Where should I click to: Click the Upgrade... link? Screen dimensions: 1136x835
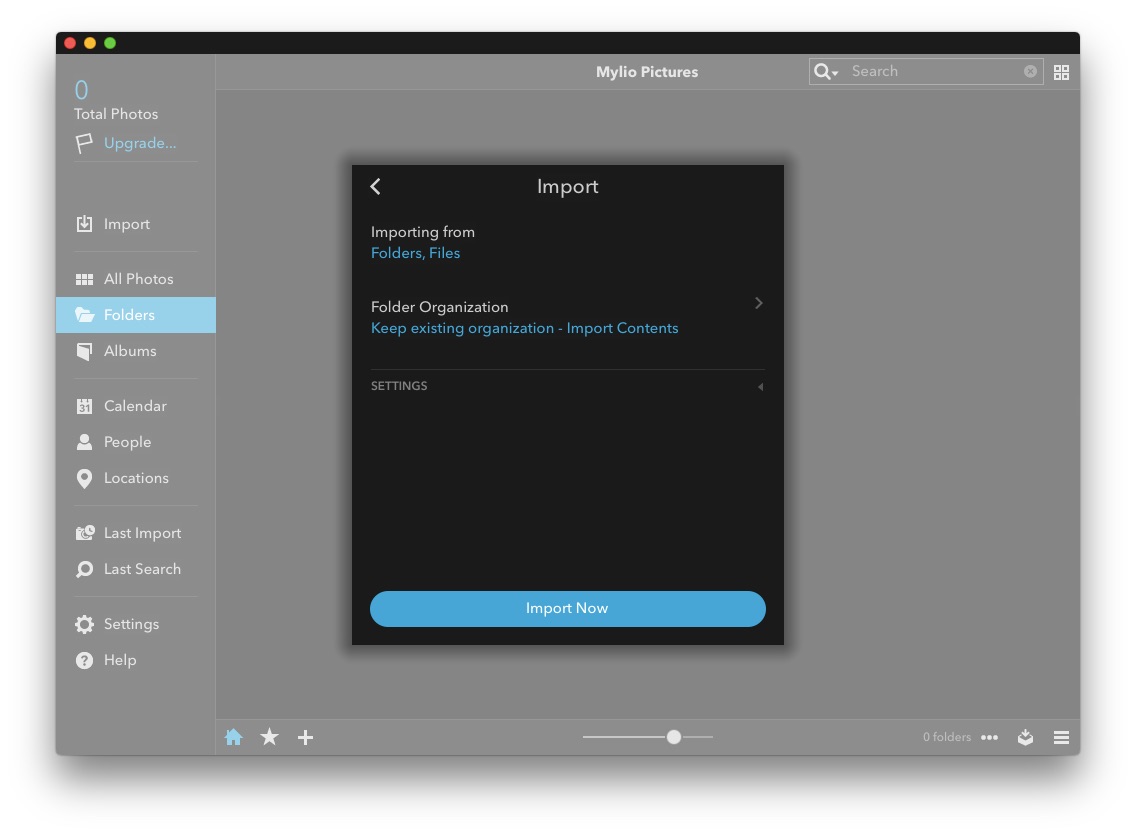pyautogui.click(x=140, y=143)
